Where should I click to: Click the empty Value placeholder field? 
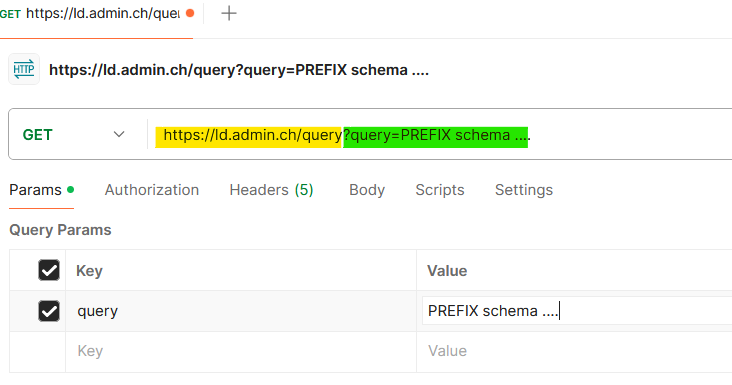(574, 351)
